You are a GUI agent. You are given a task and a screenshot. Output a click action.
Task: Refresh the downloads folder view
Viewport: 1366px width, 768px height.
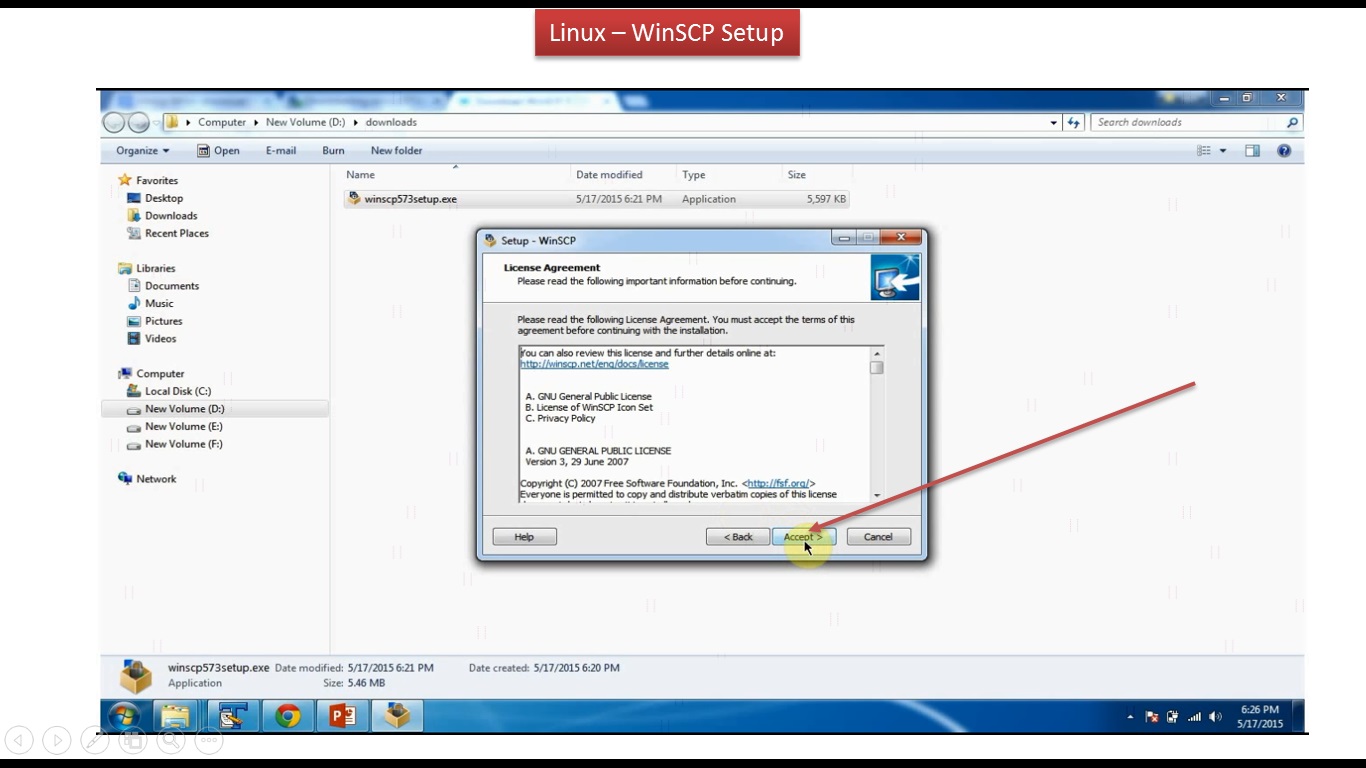(x=1074, y=122)
